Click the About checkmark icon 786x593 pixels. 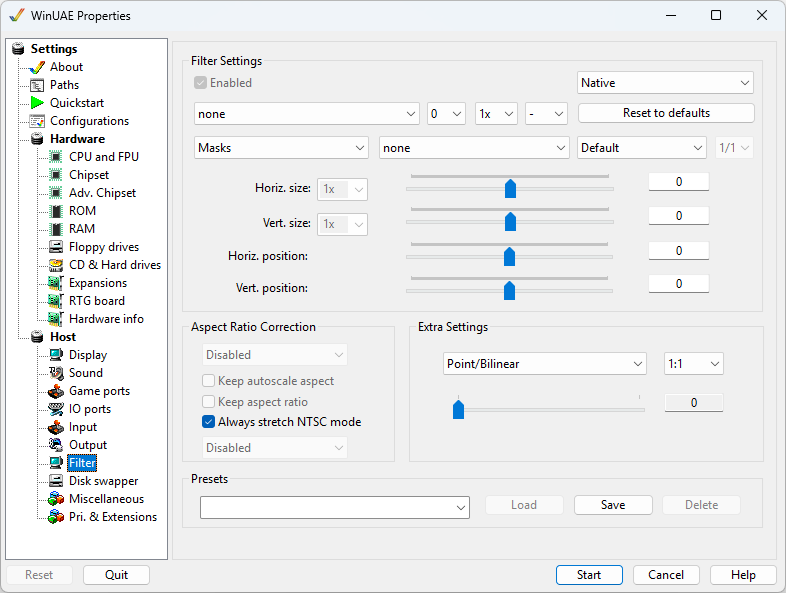(x=37, y=67)
